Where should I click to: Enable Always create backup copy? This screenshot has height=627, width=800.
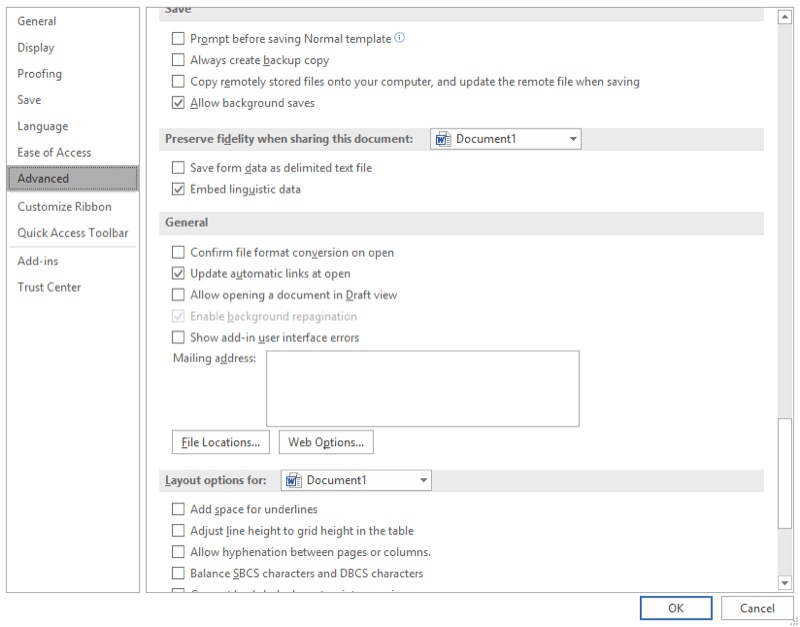pyautogui.click(x=178, y=60)
